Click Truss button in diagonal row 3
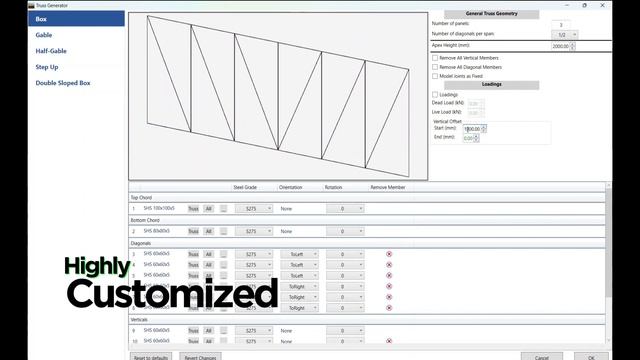The image size is (640, 360). point(193,254)
